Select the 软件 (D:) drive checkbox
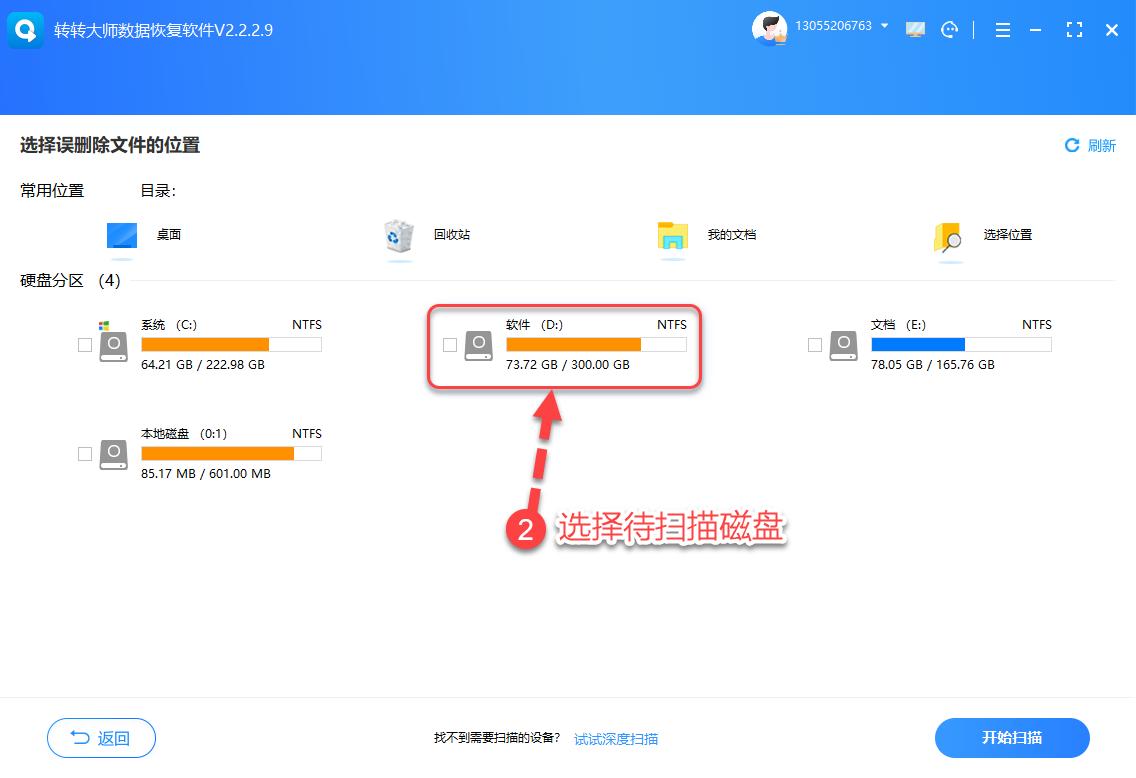 [450, 347]
